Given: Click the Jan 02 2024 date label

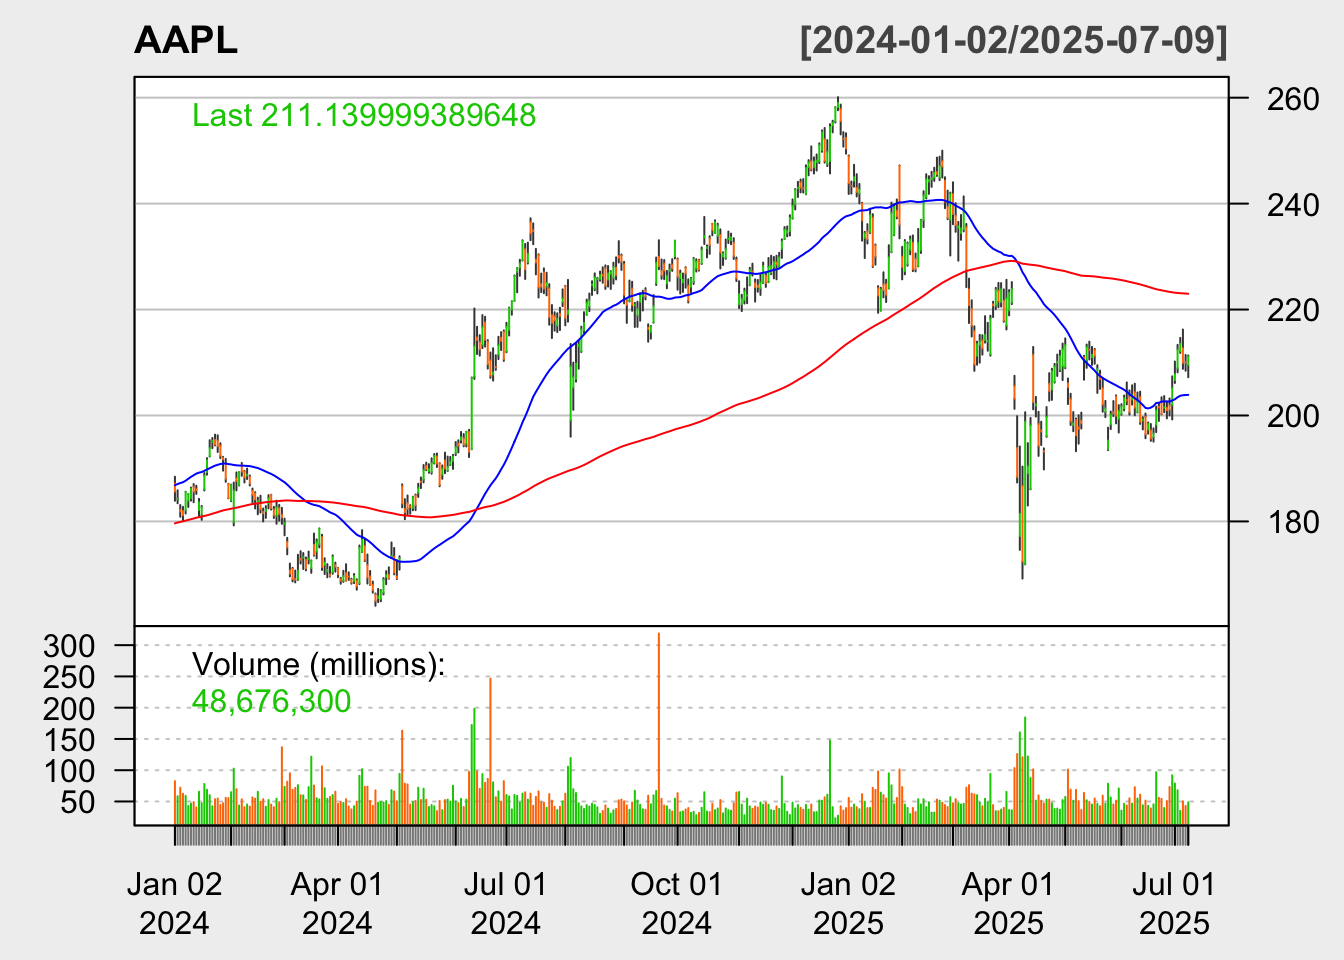Looking at the screenshot, I should [174, 903].
